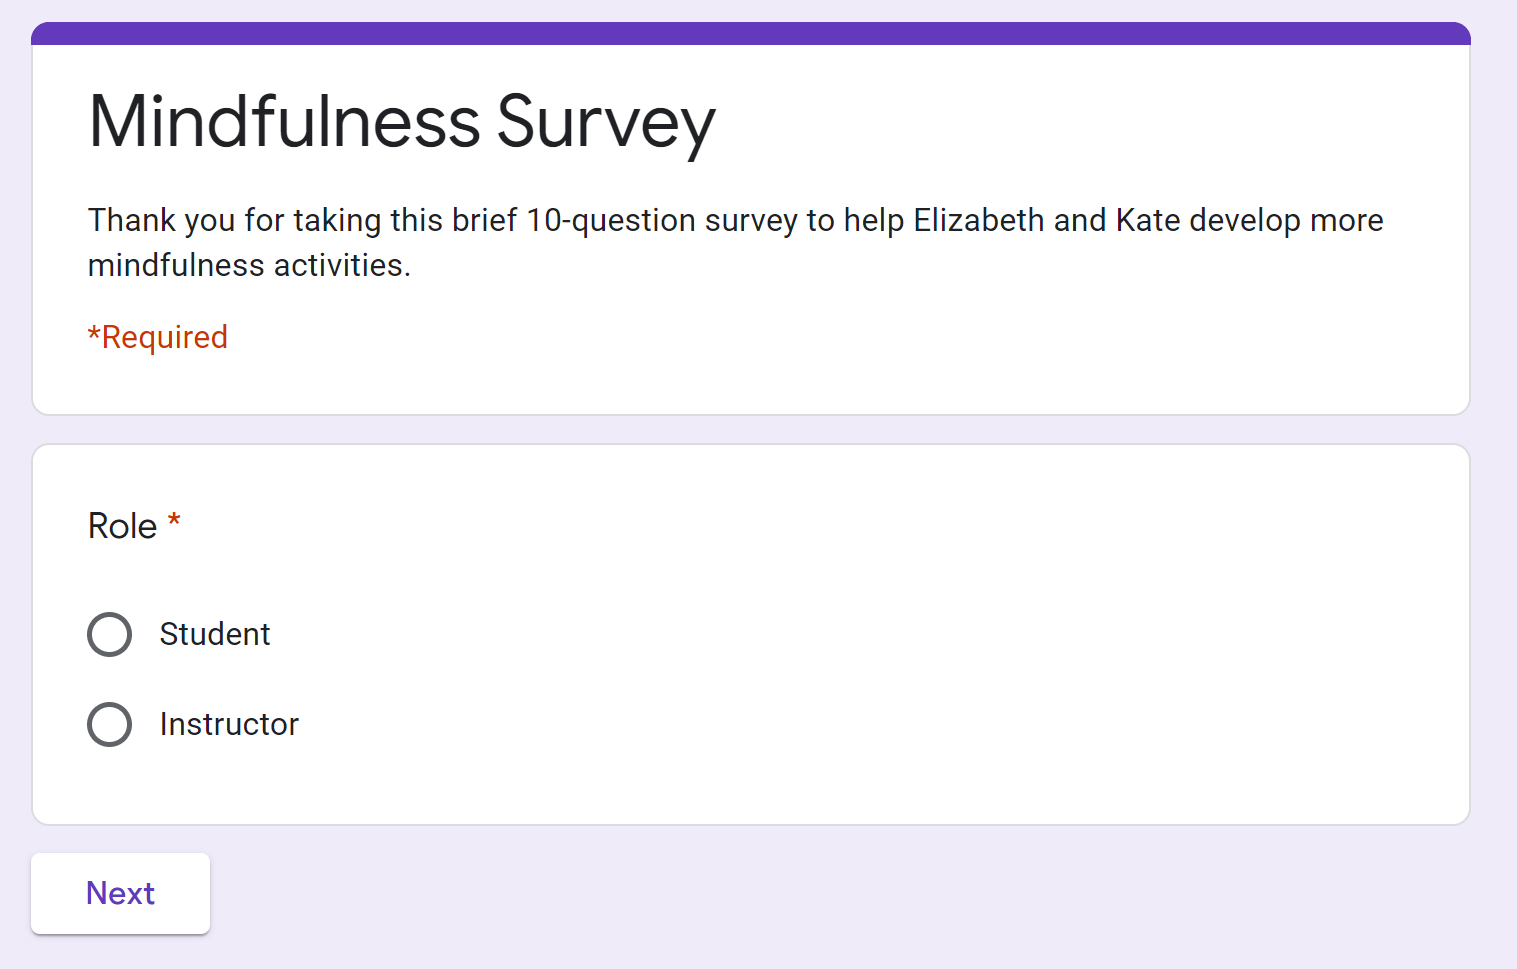Choose the "Instructor" option label text
The height and width of the screenshot is (969, 1517).
(229, 724)
